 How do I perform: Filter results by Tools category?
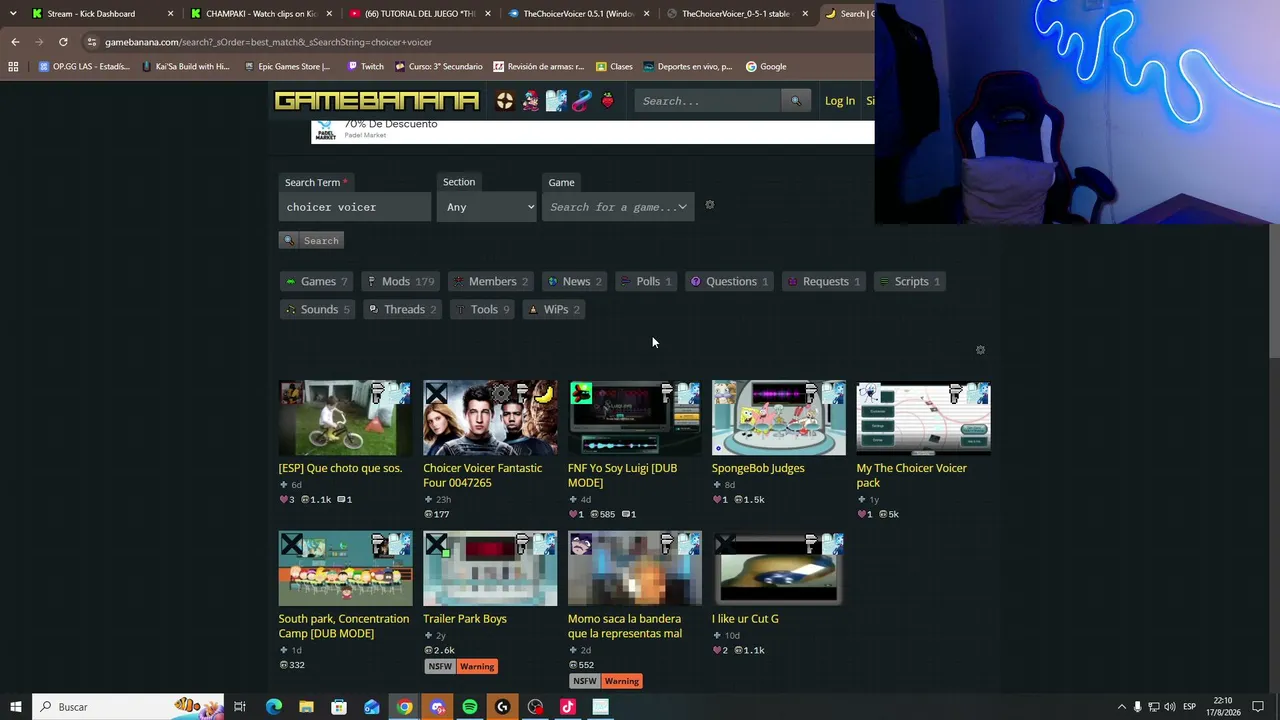(482, 310)
